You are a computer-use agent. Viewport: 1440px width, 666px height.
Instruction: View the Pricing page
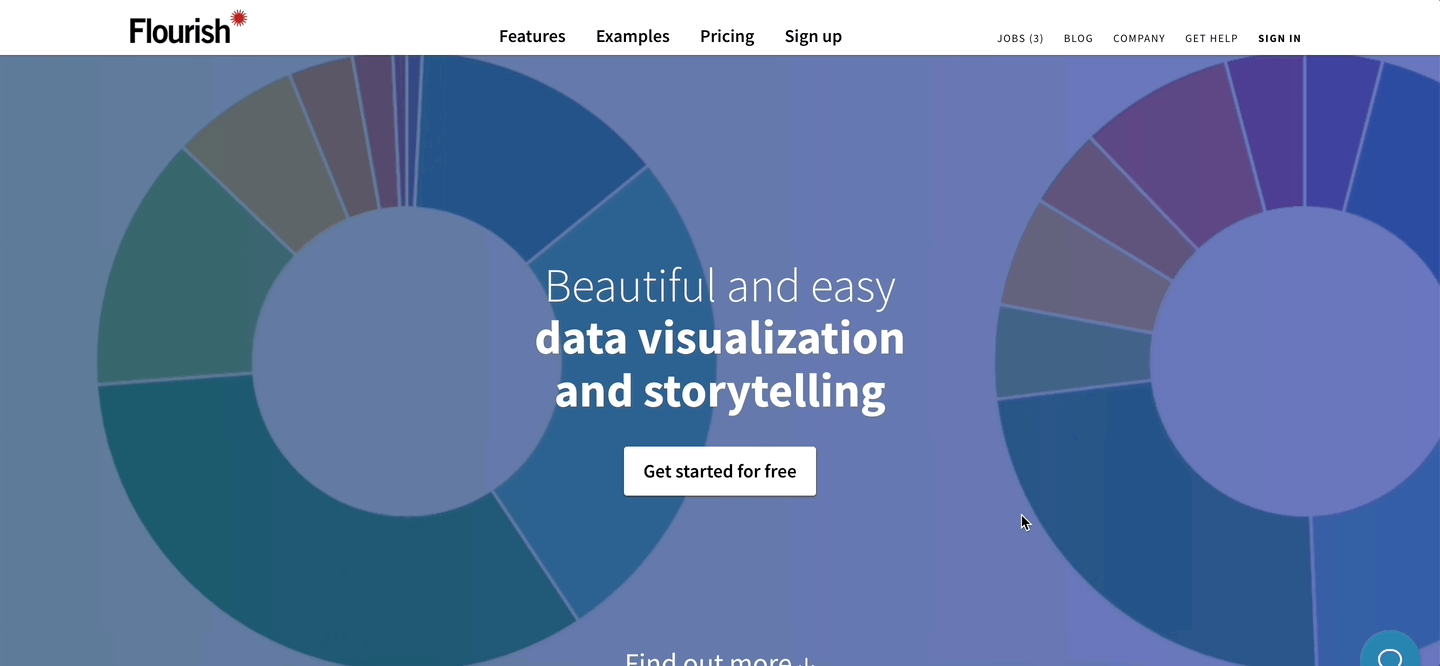pos(727,36)
